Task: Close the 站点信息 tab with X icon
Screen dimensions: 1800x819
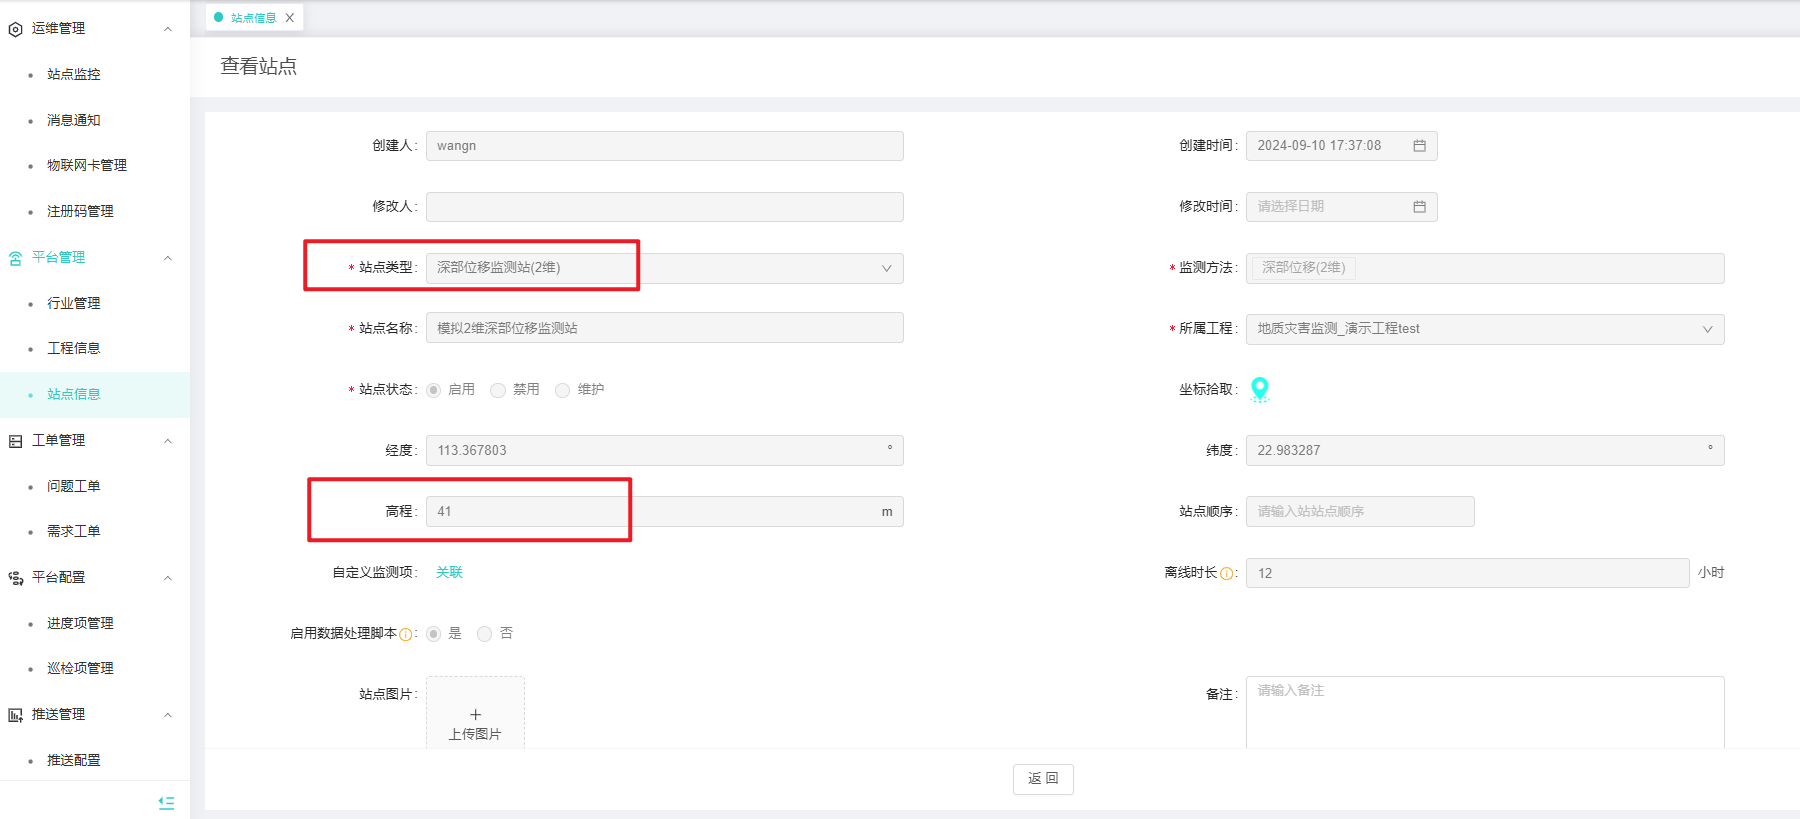Action: [290, 18]
